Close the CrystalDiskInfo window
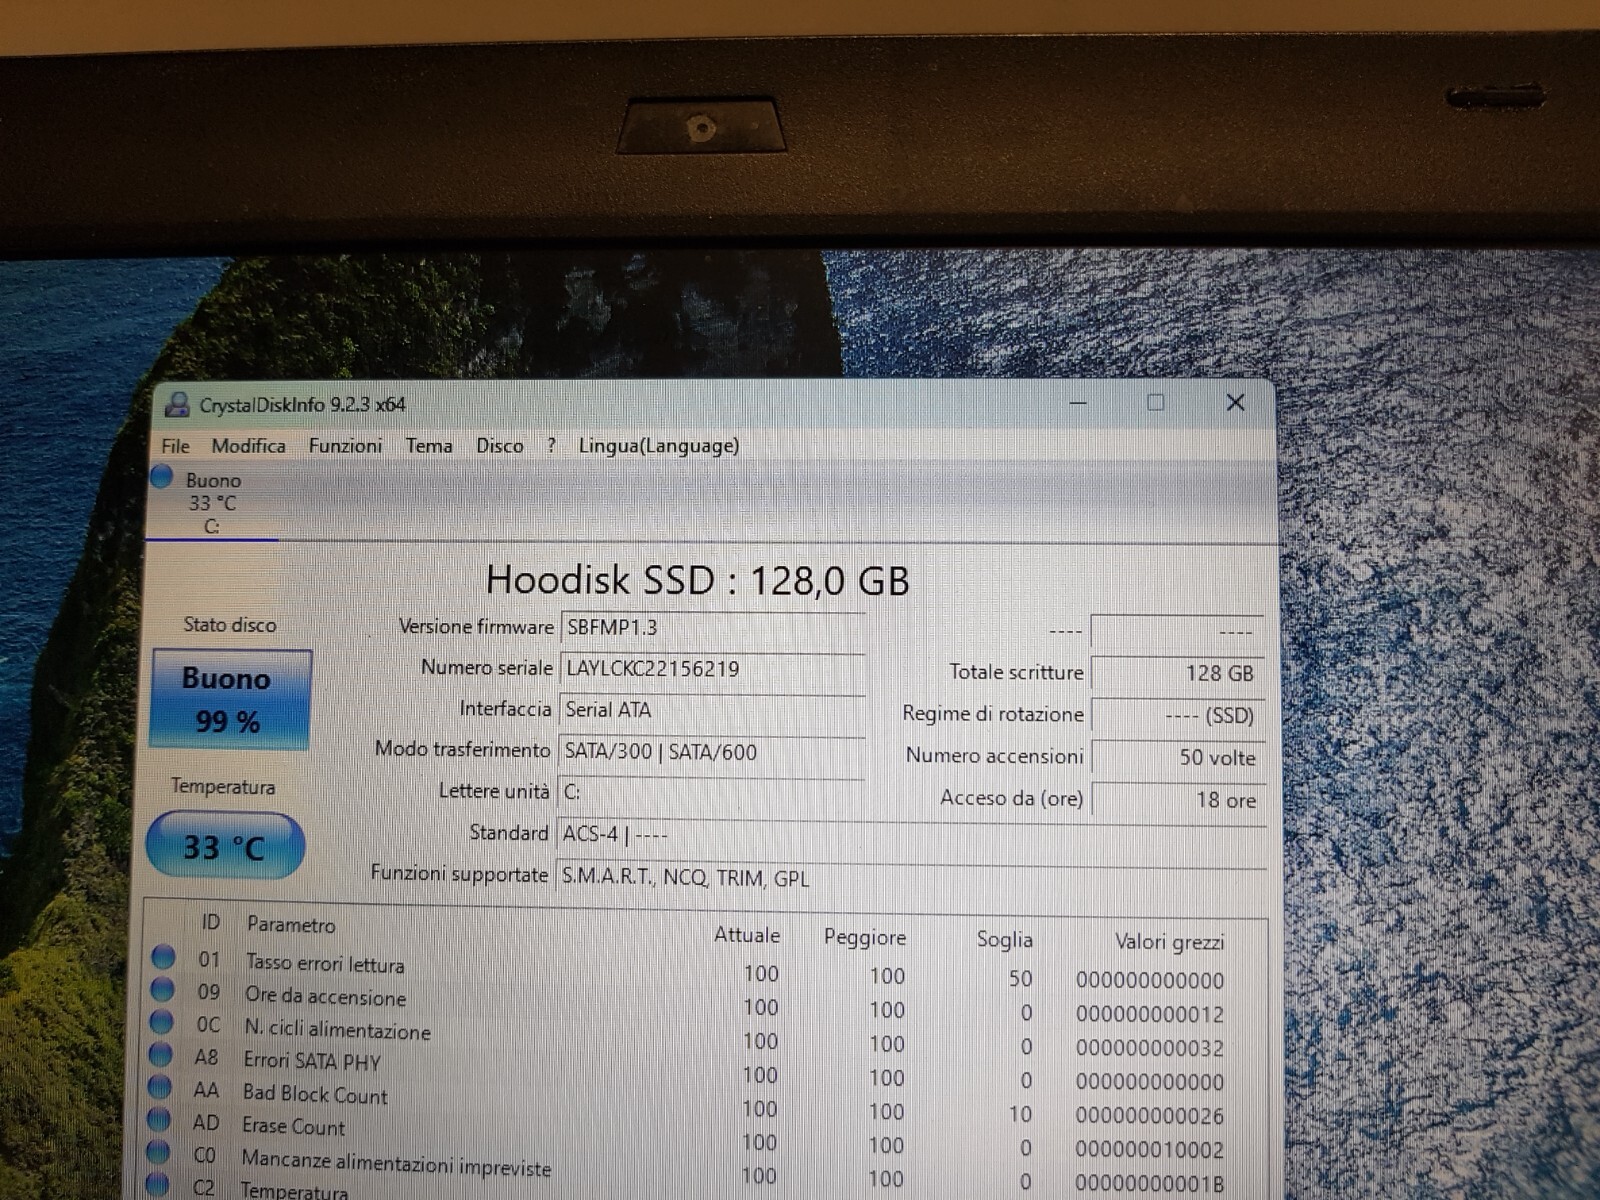This screenshot has width=1600, height=1200. tap(1236, 402)
